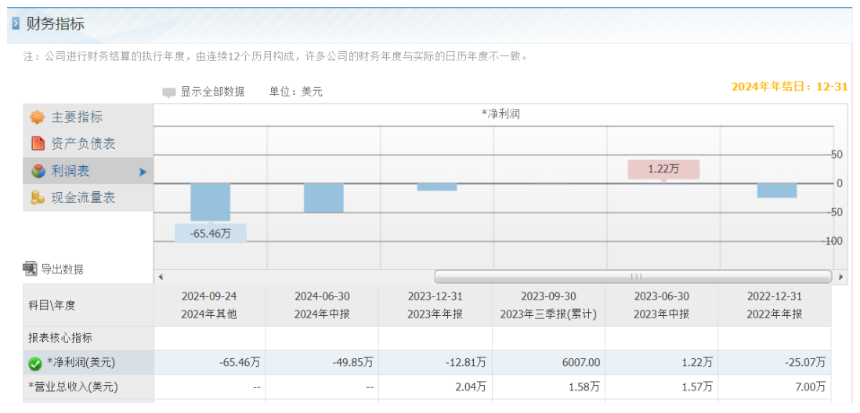This screenshot has width=860, height=413.
Task: Click the blue arrow next to 利润表
Action: (x=143, y=172)
